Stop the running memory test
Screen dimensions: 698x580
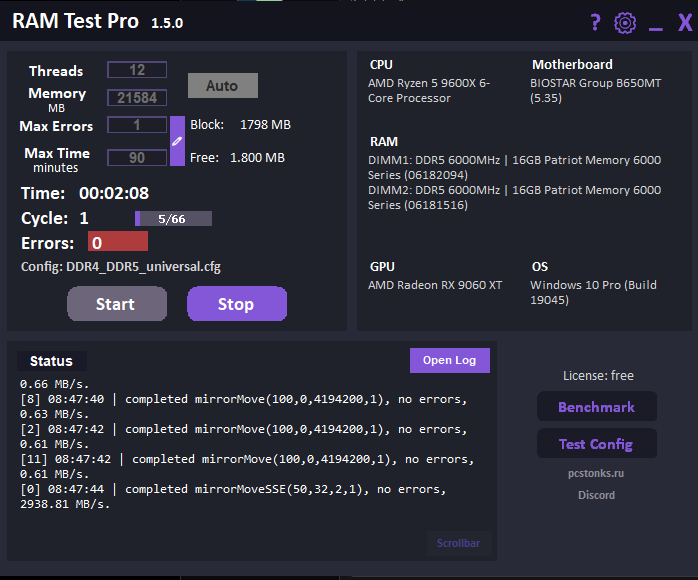(237, 304)
